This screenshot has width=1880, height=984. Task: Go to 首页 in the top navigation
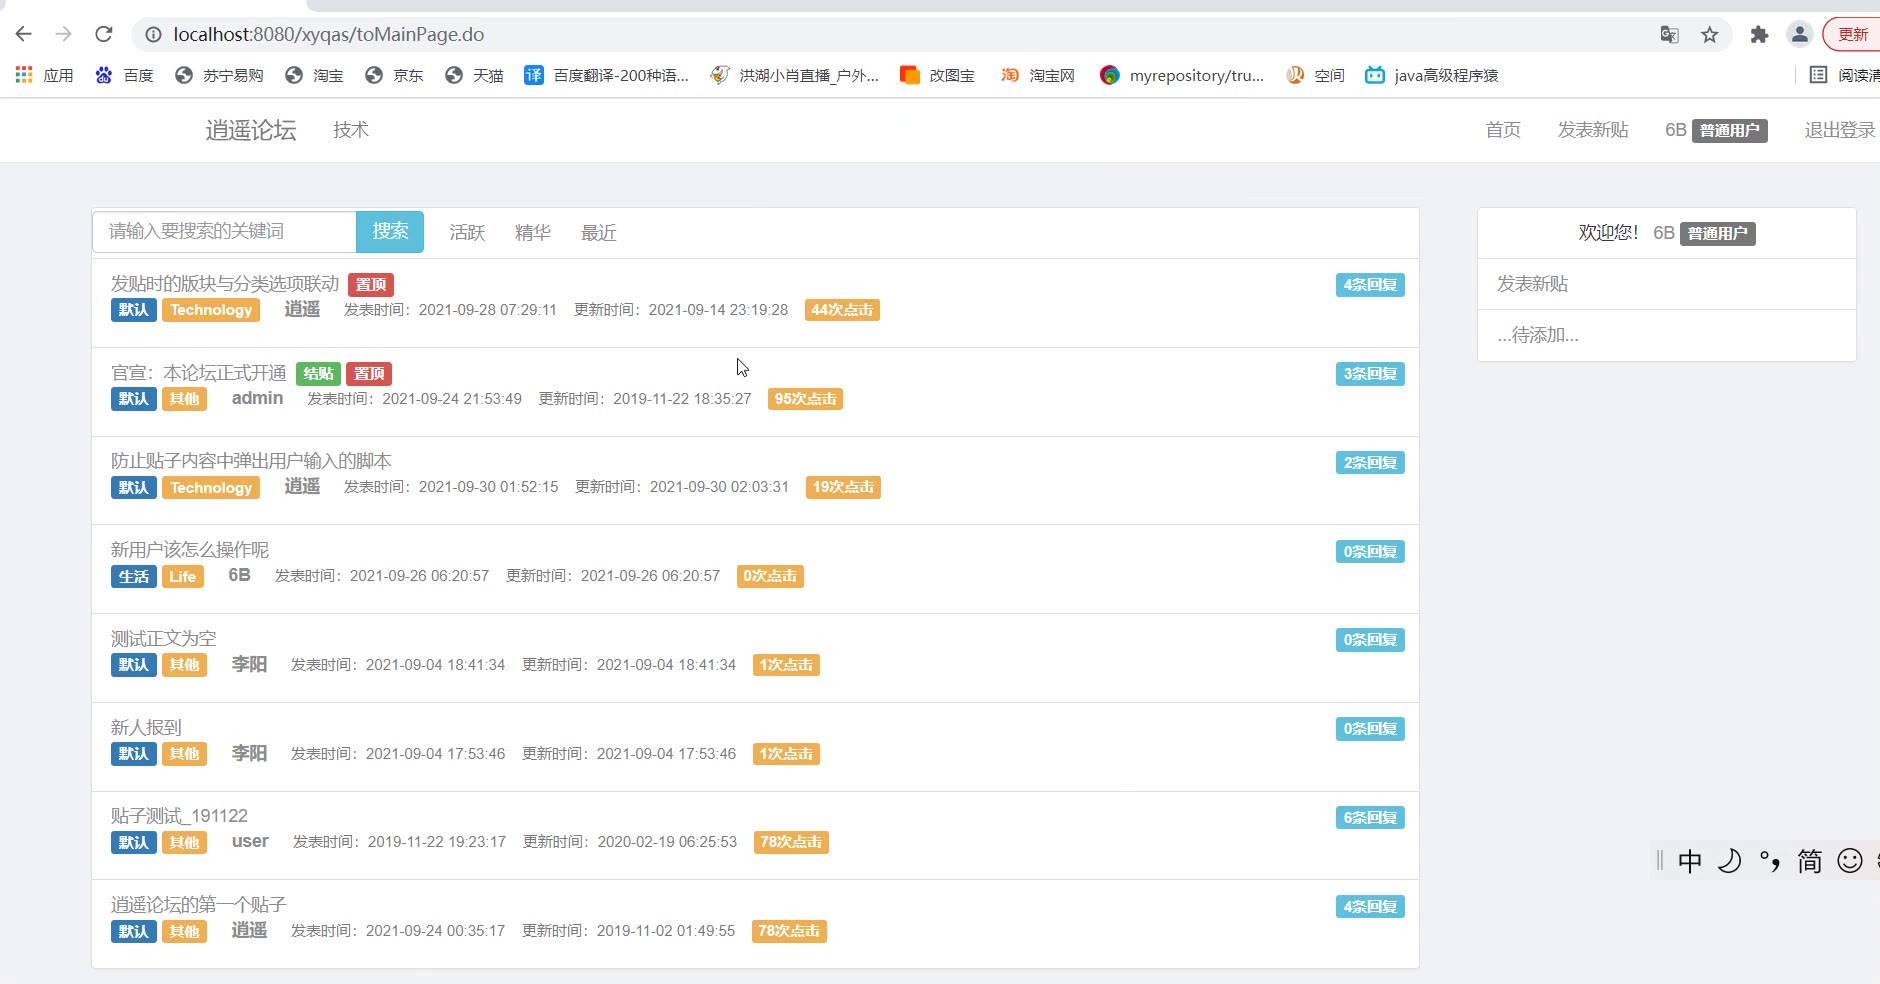point(1503,130)
